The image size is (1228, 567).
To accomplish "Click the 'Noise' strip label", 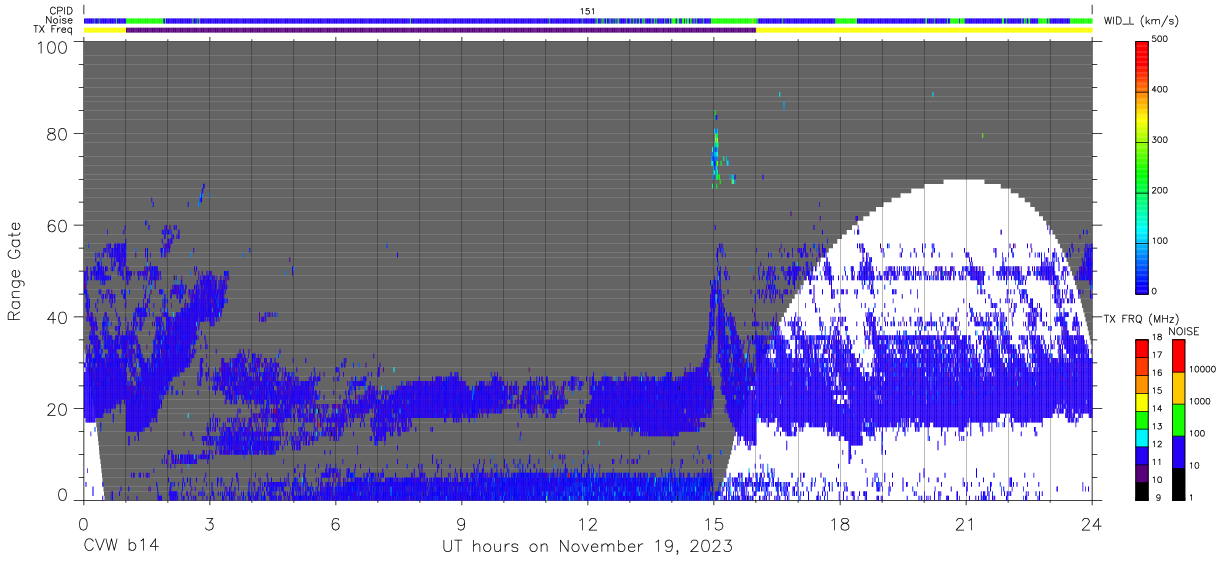I will [x=59, y=20].
